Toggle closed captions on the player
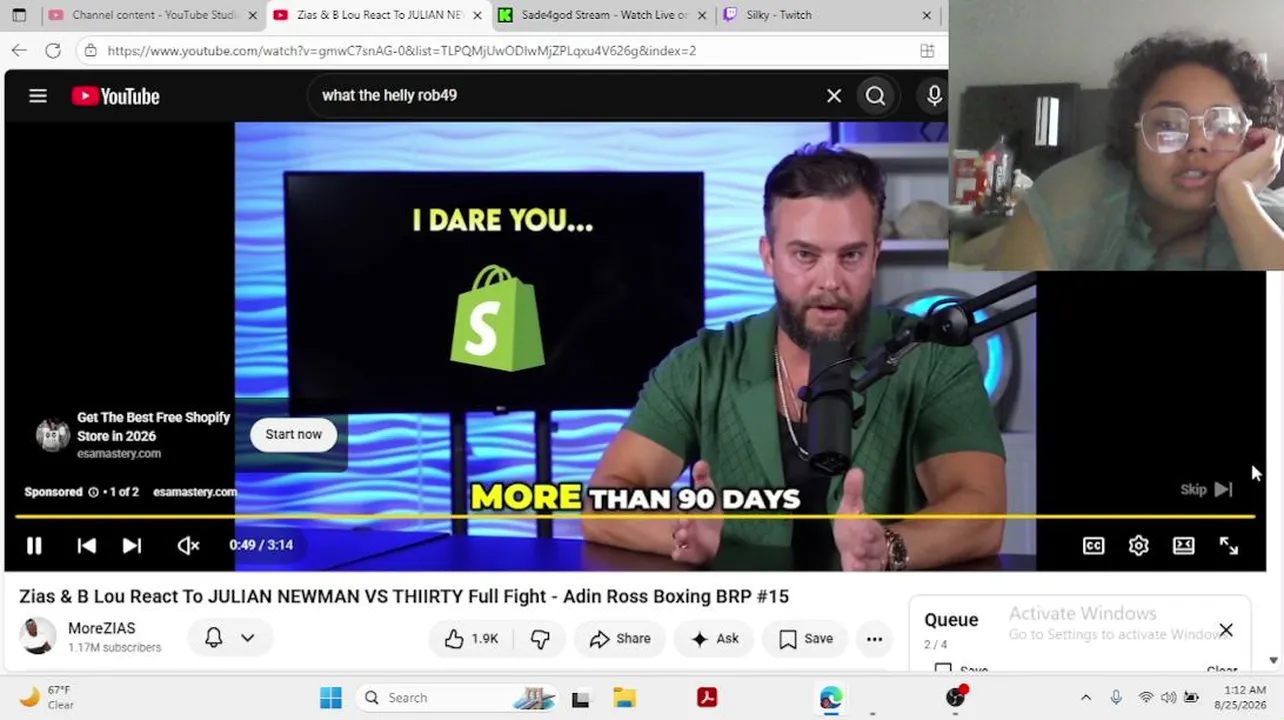Screen dimensions: 1284x720 coord(1094,546)
